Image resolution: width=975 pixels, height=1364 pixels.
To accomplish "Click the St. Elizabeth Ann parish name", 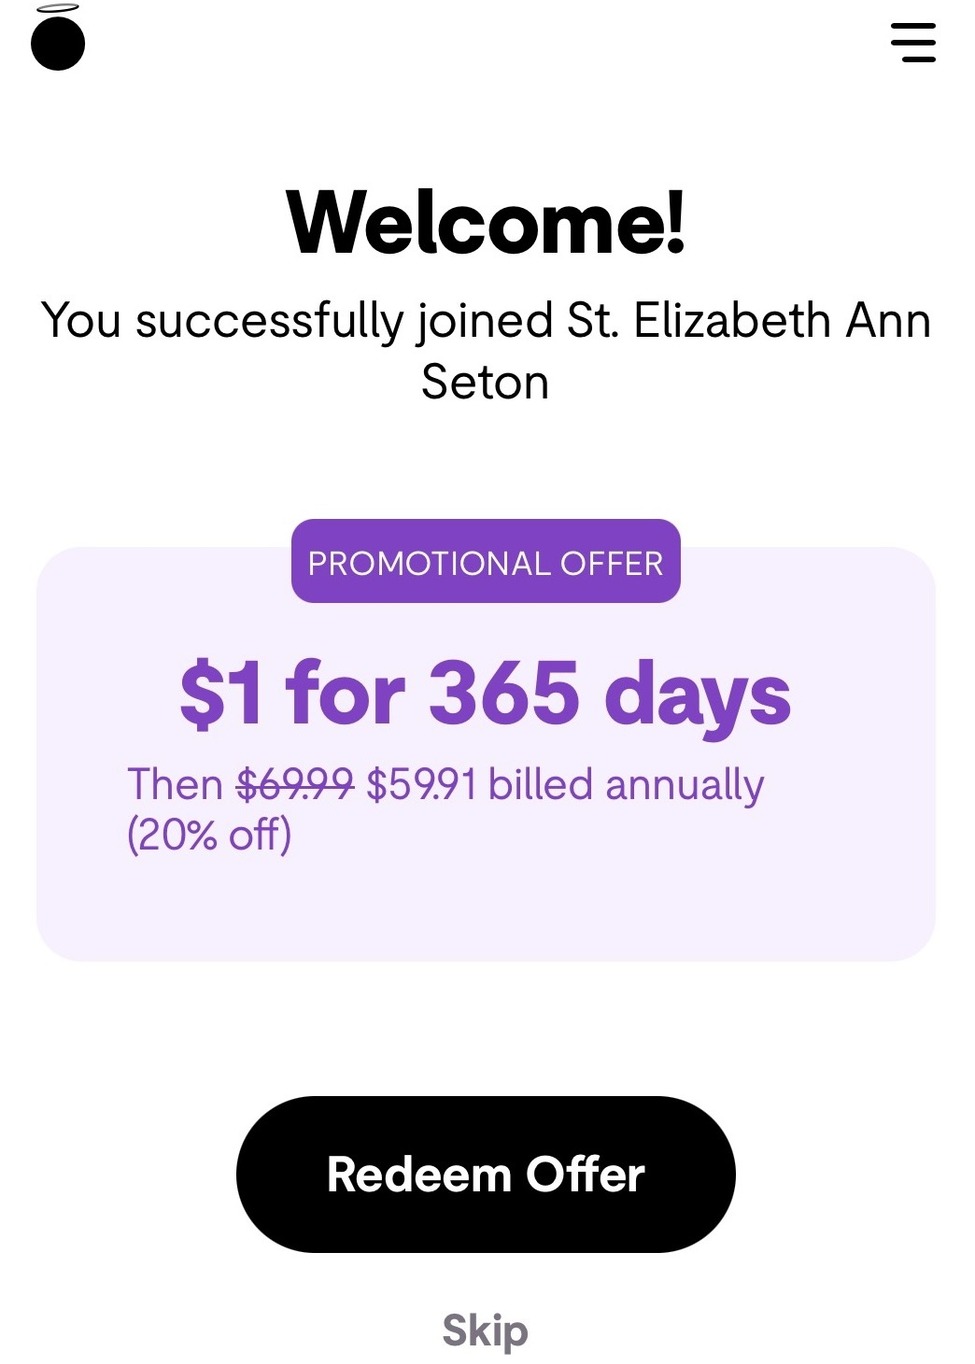I will coord(748,321).
